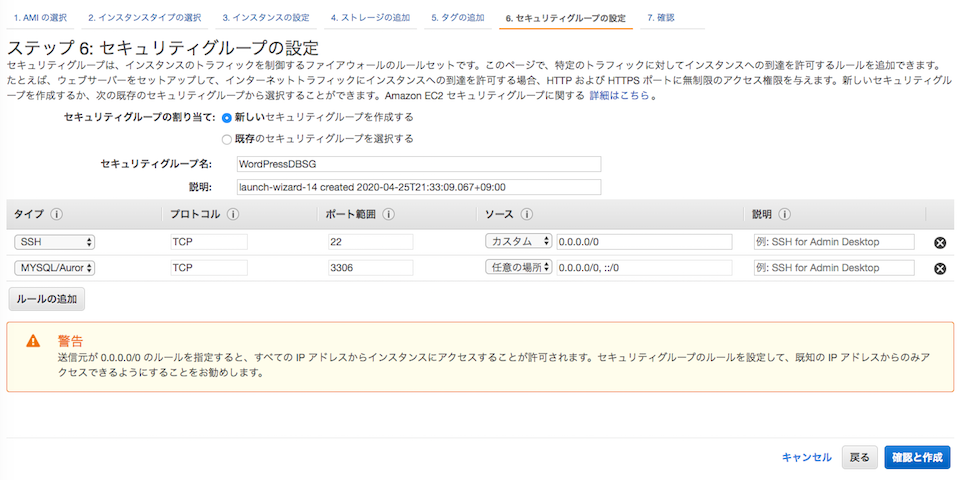960x480 pixels.
Task: Click the 警告 warning heading
Action: 70,340
